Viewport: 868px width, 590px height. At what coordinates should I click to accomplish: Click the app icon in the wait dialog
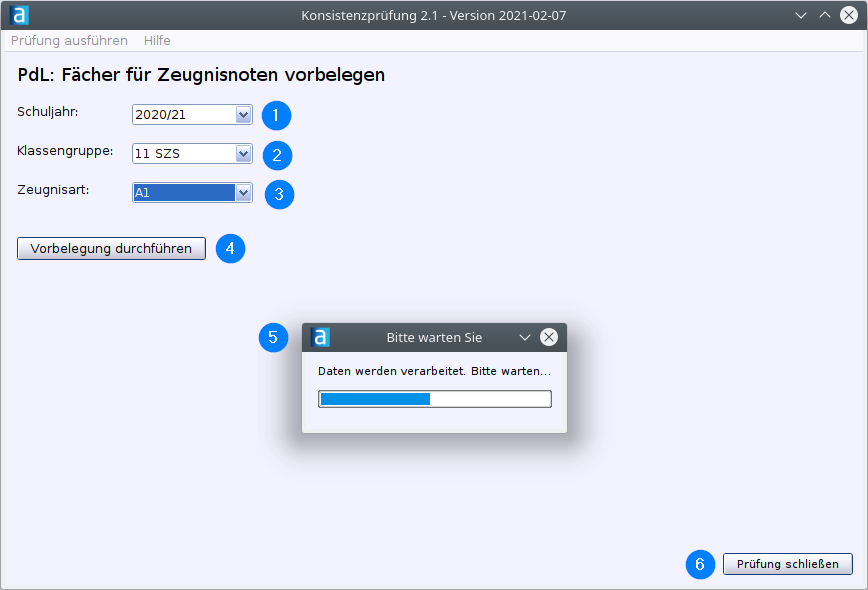click(320, 337)
